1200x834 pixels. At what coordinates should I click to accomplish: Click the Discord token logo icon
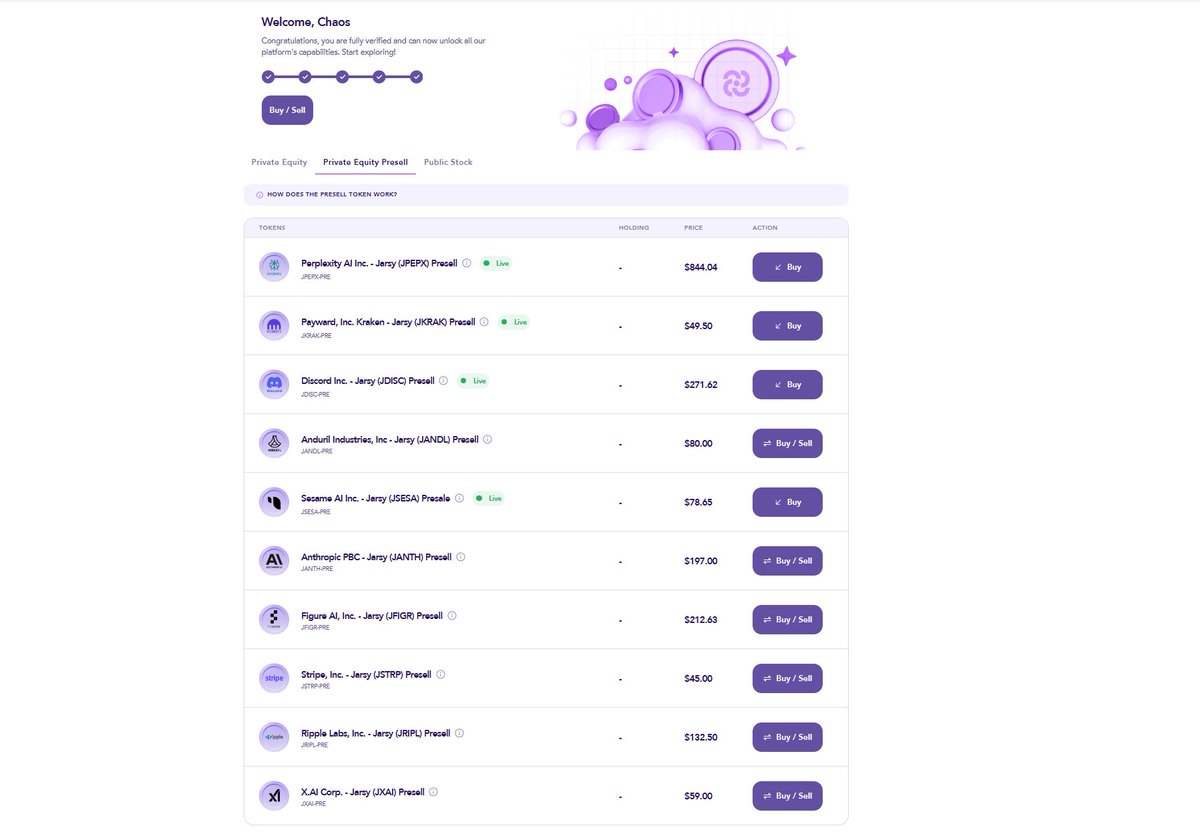pos(273,385)
